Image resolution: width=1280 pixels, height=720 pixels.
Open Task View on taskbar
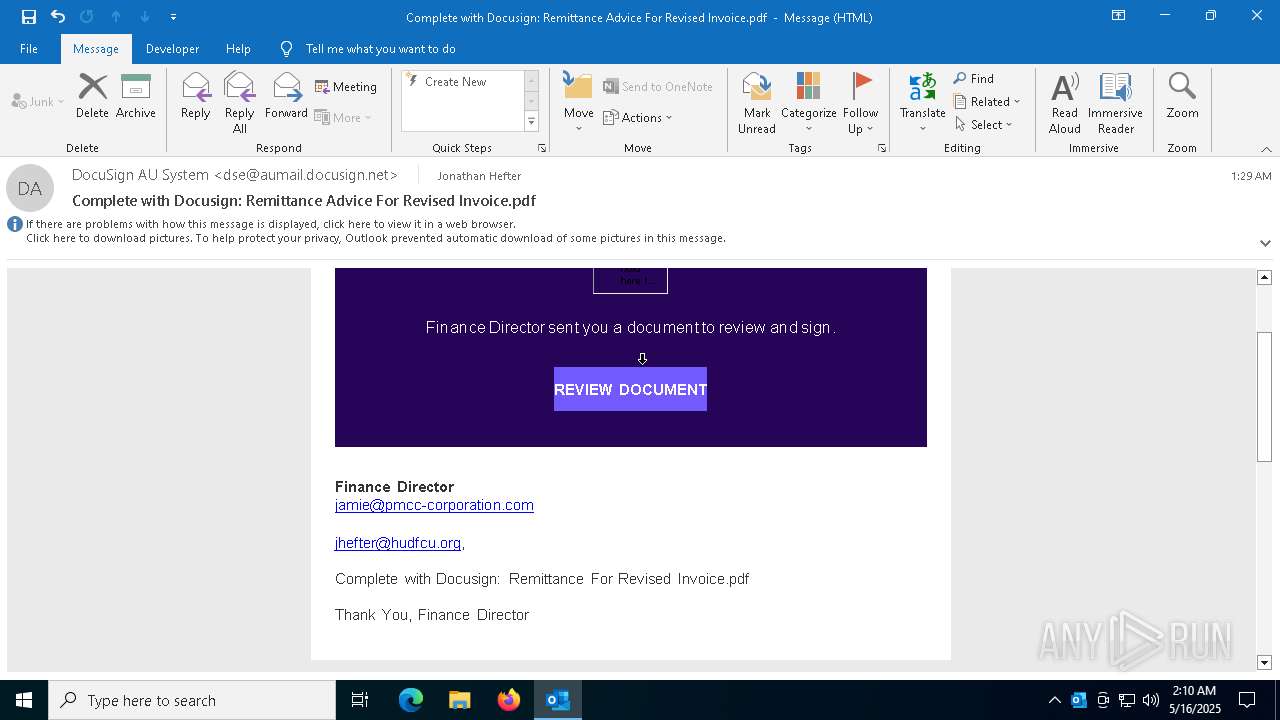click(x=360, y=700)
